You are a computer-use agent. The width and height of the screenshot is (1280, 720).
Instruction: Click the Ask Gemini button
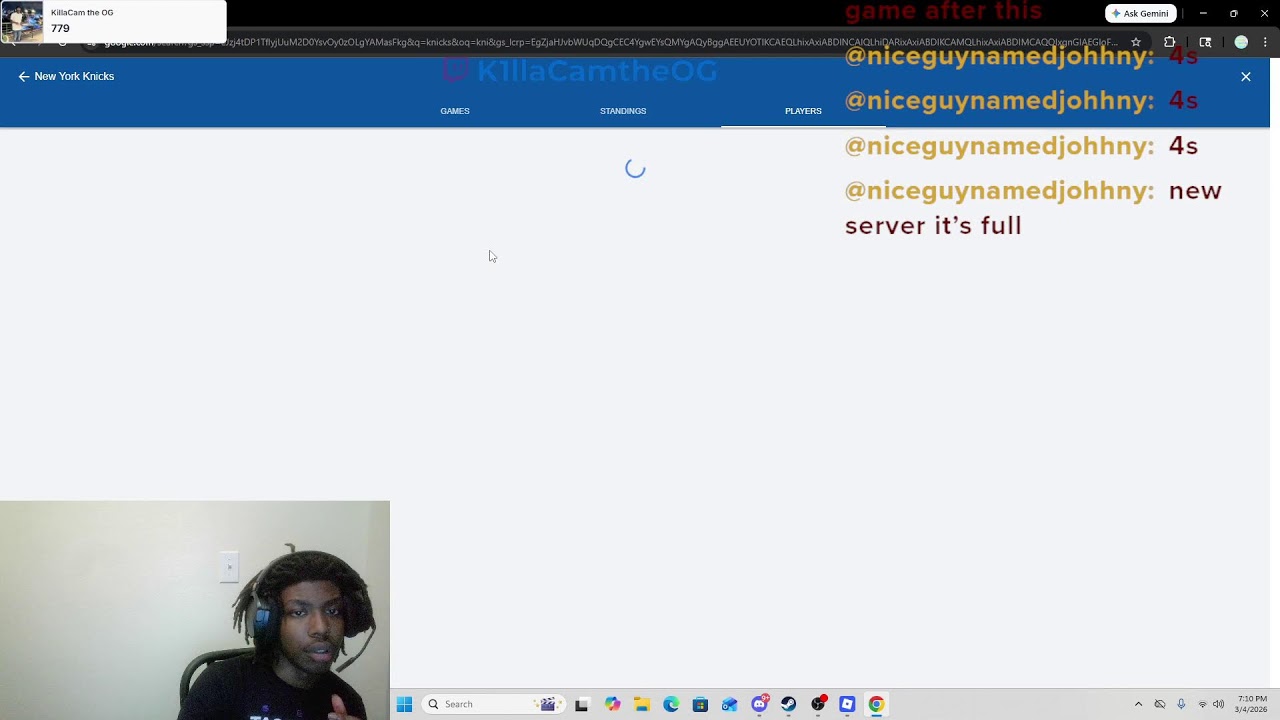[1140, 13]
